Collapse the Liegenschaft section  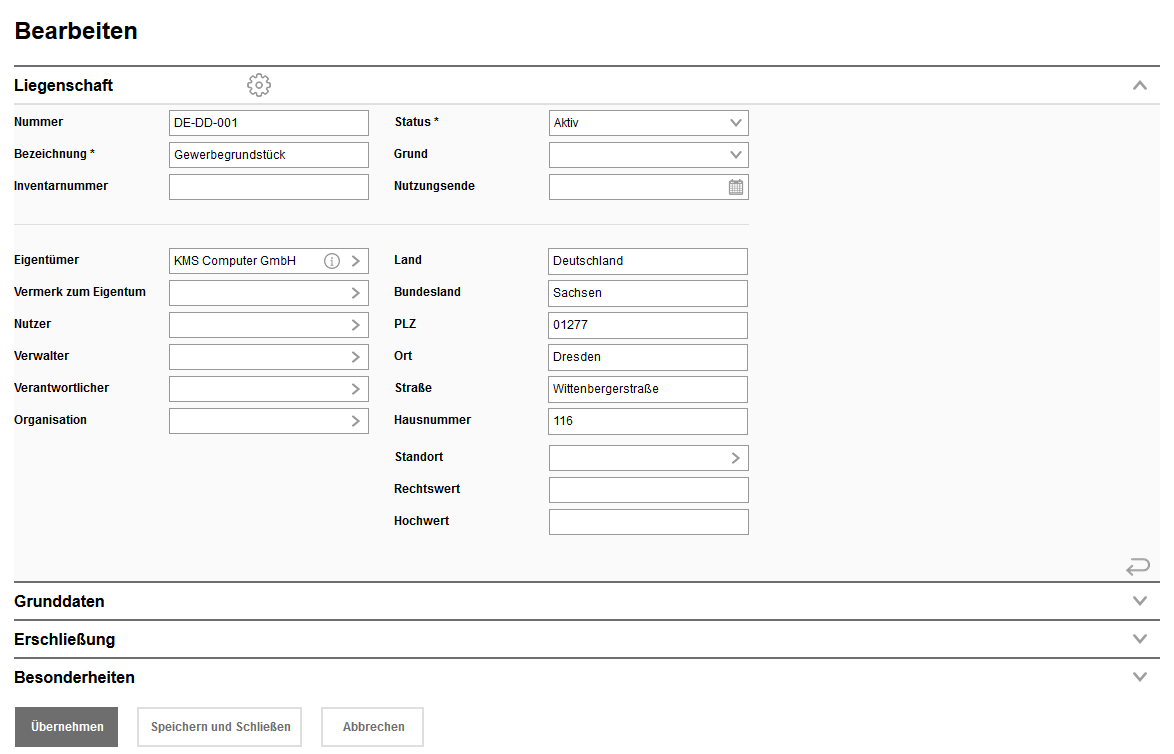click(x=1139, y=86)
